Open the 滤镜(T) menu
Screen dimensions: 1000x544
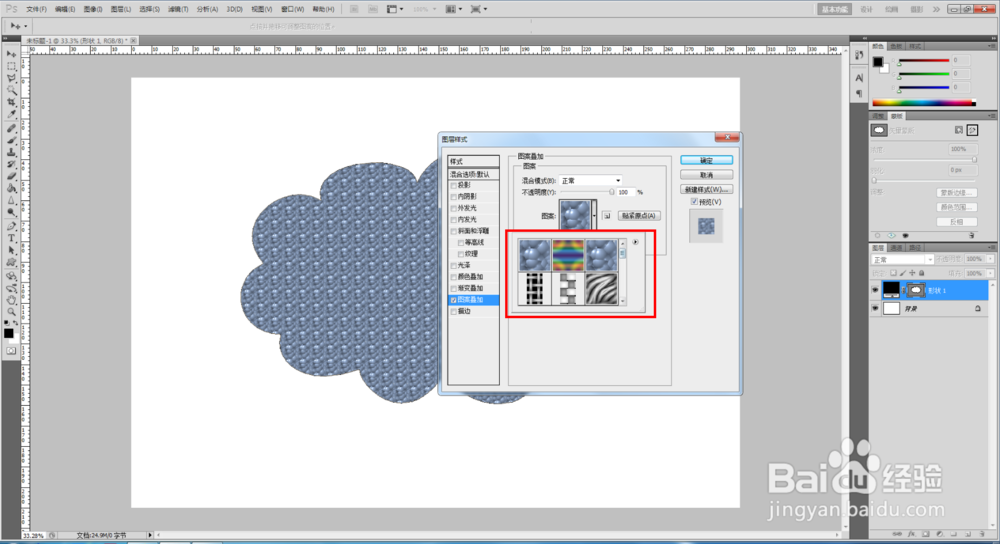point(178,10)
